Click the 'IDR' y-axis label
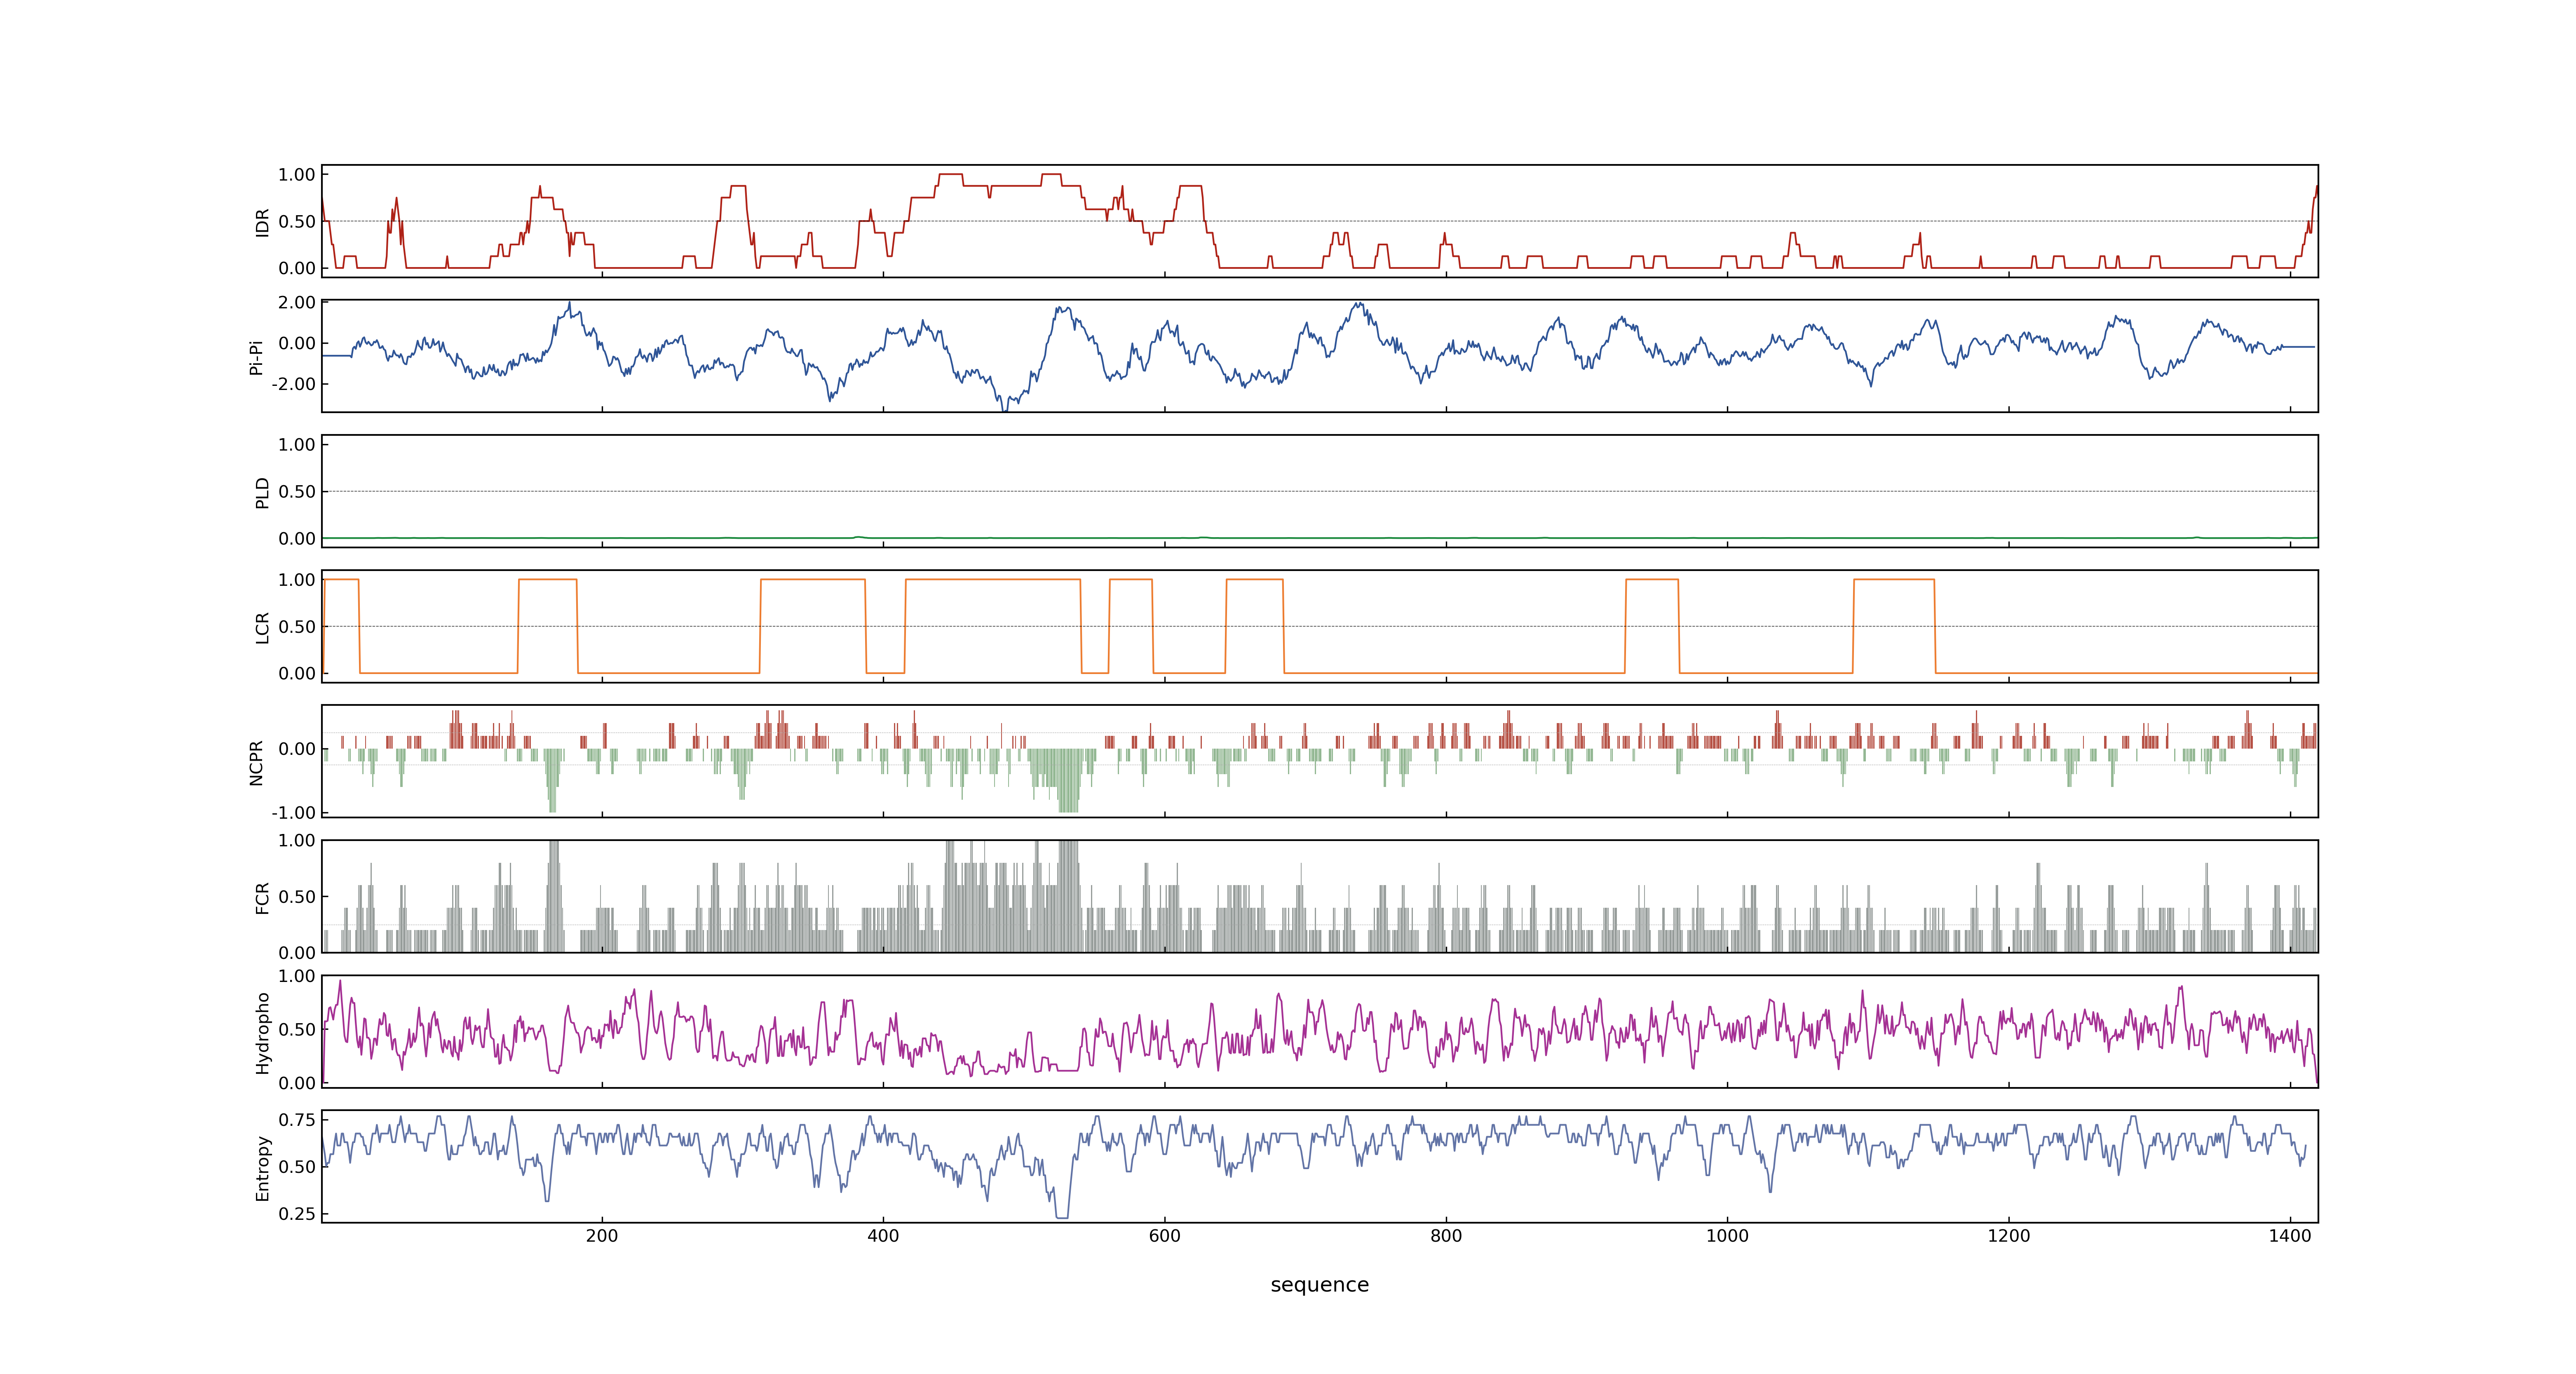Screen dimensions: 2576x1374 tap(262, 222)
